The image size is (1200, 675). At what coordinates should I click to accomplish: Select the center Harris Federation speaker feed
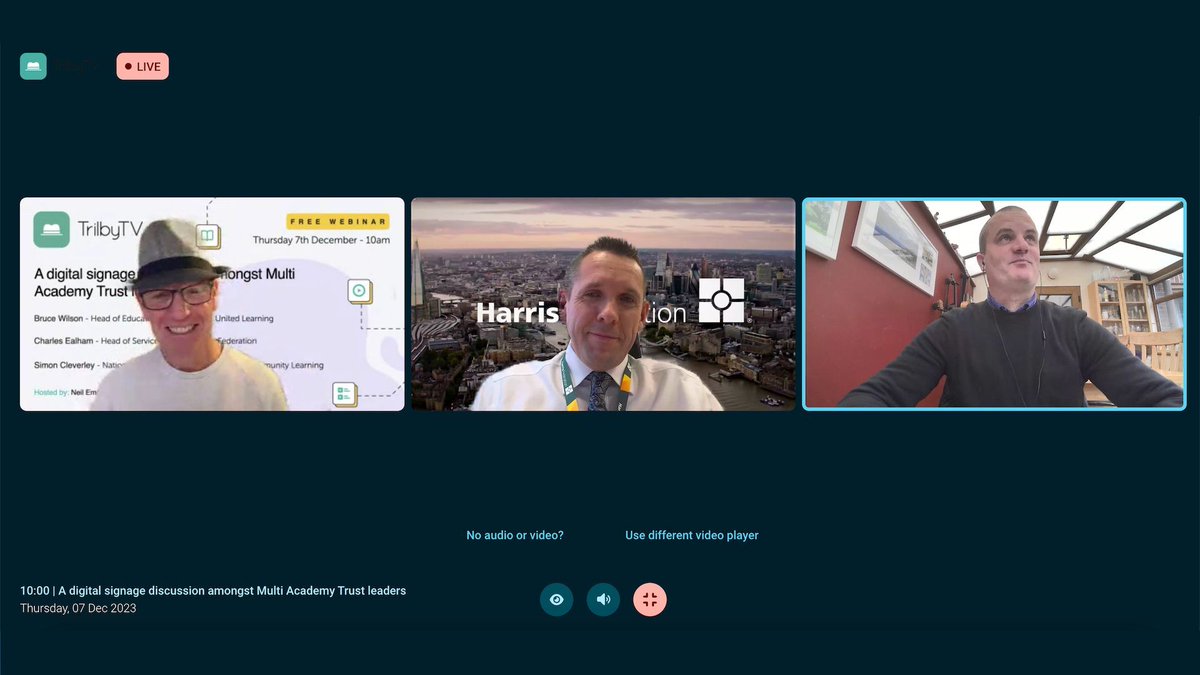tap(603, 303)
